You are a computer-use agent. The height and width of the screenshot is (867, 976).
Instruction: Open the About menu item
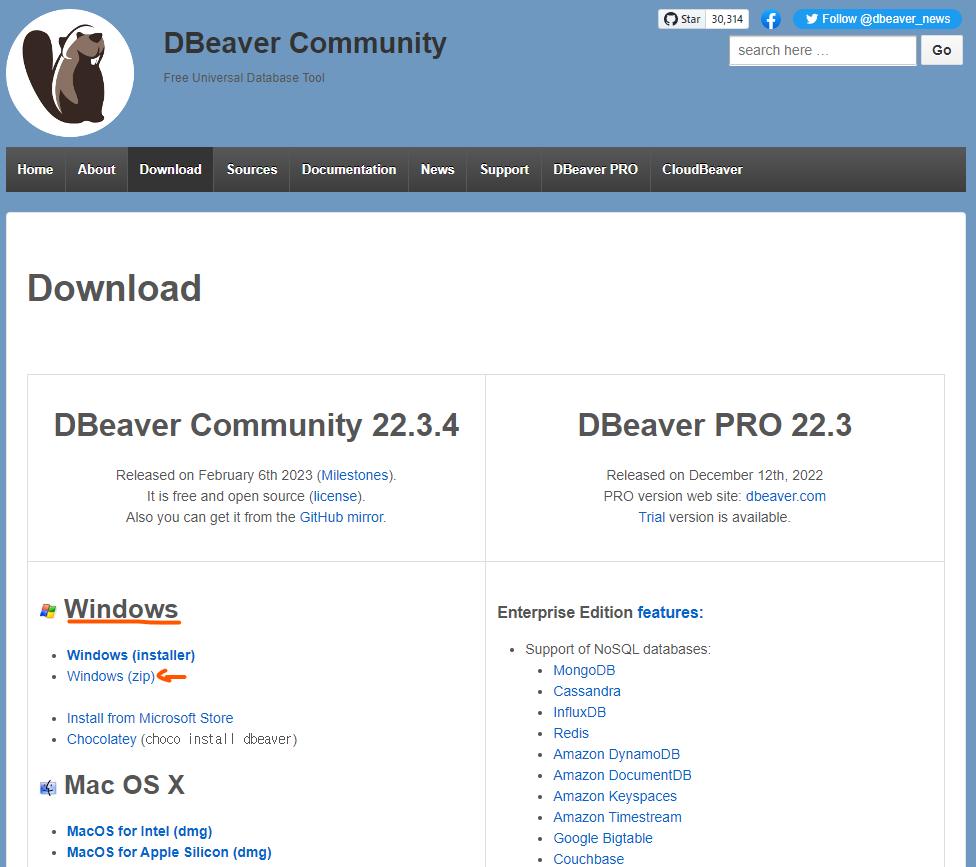pyautogui.click(x=96, y=169)
